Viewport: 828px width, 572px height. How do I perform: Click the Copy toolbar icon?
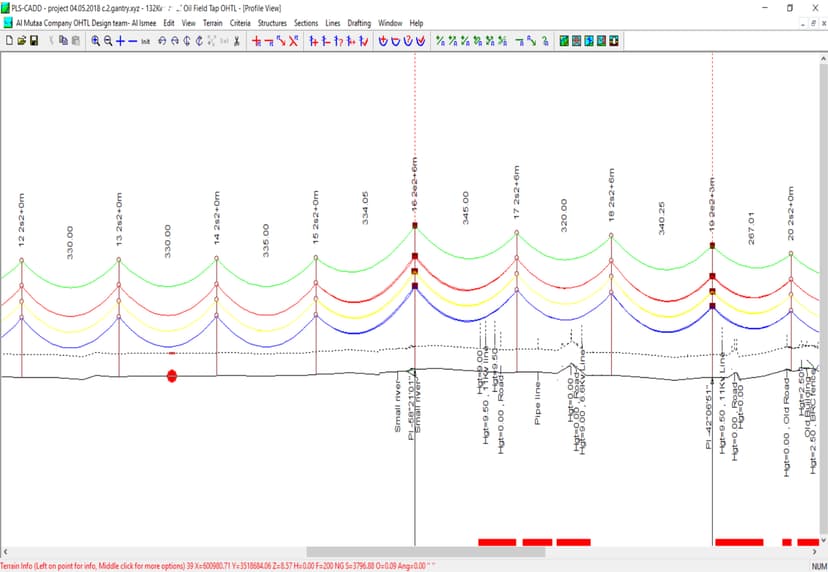pyautogui.click(x=63, y=41)
